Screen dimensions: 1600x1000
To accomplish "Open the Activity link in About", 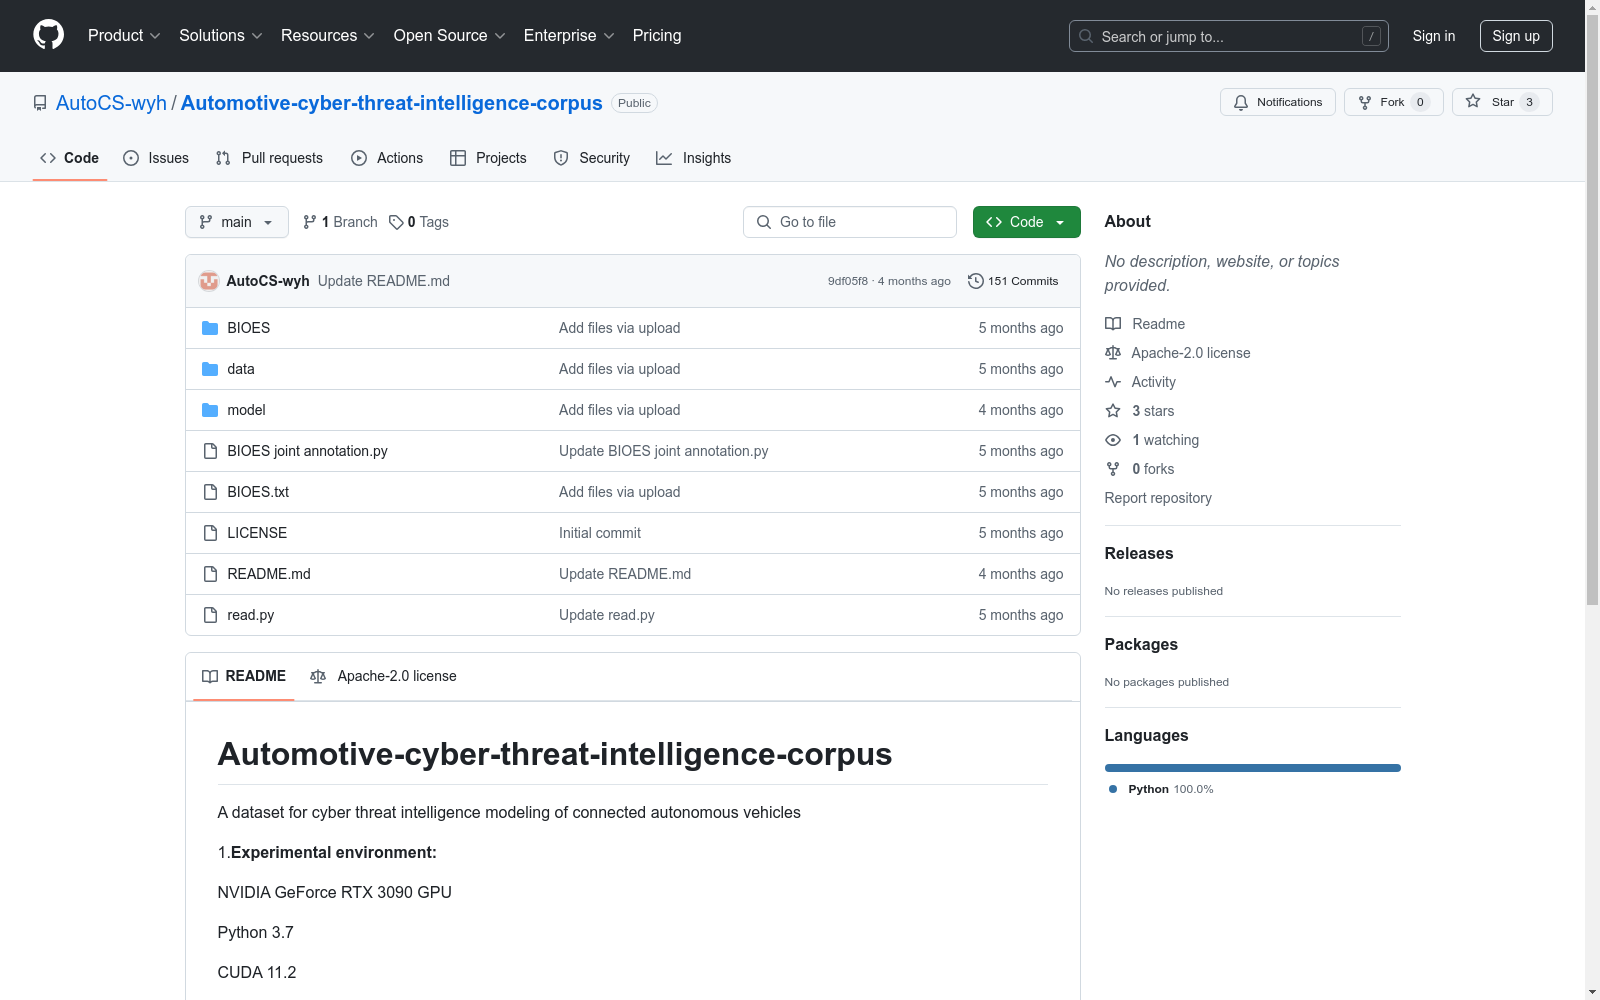I will pos(1141,382).
